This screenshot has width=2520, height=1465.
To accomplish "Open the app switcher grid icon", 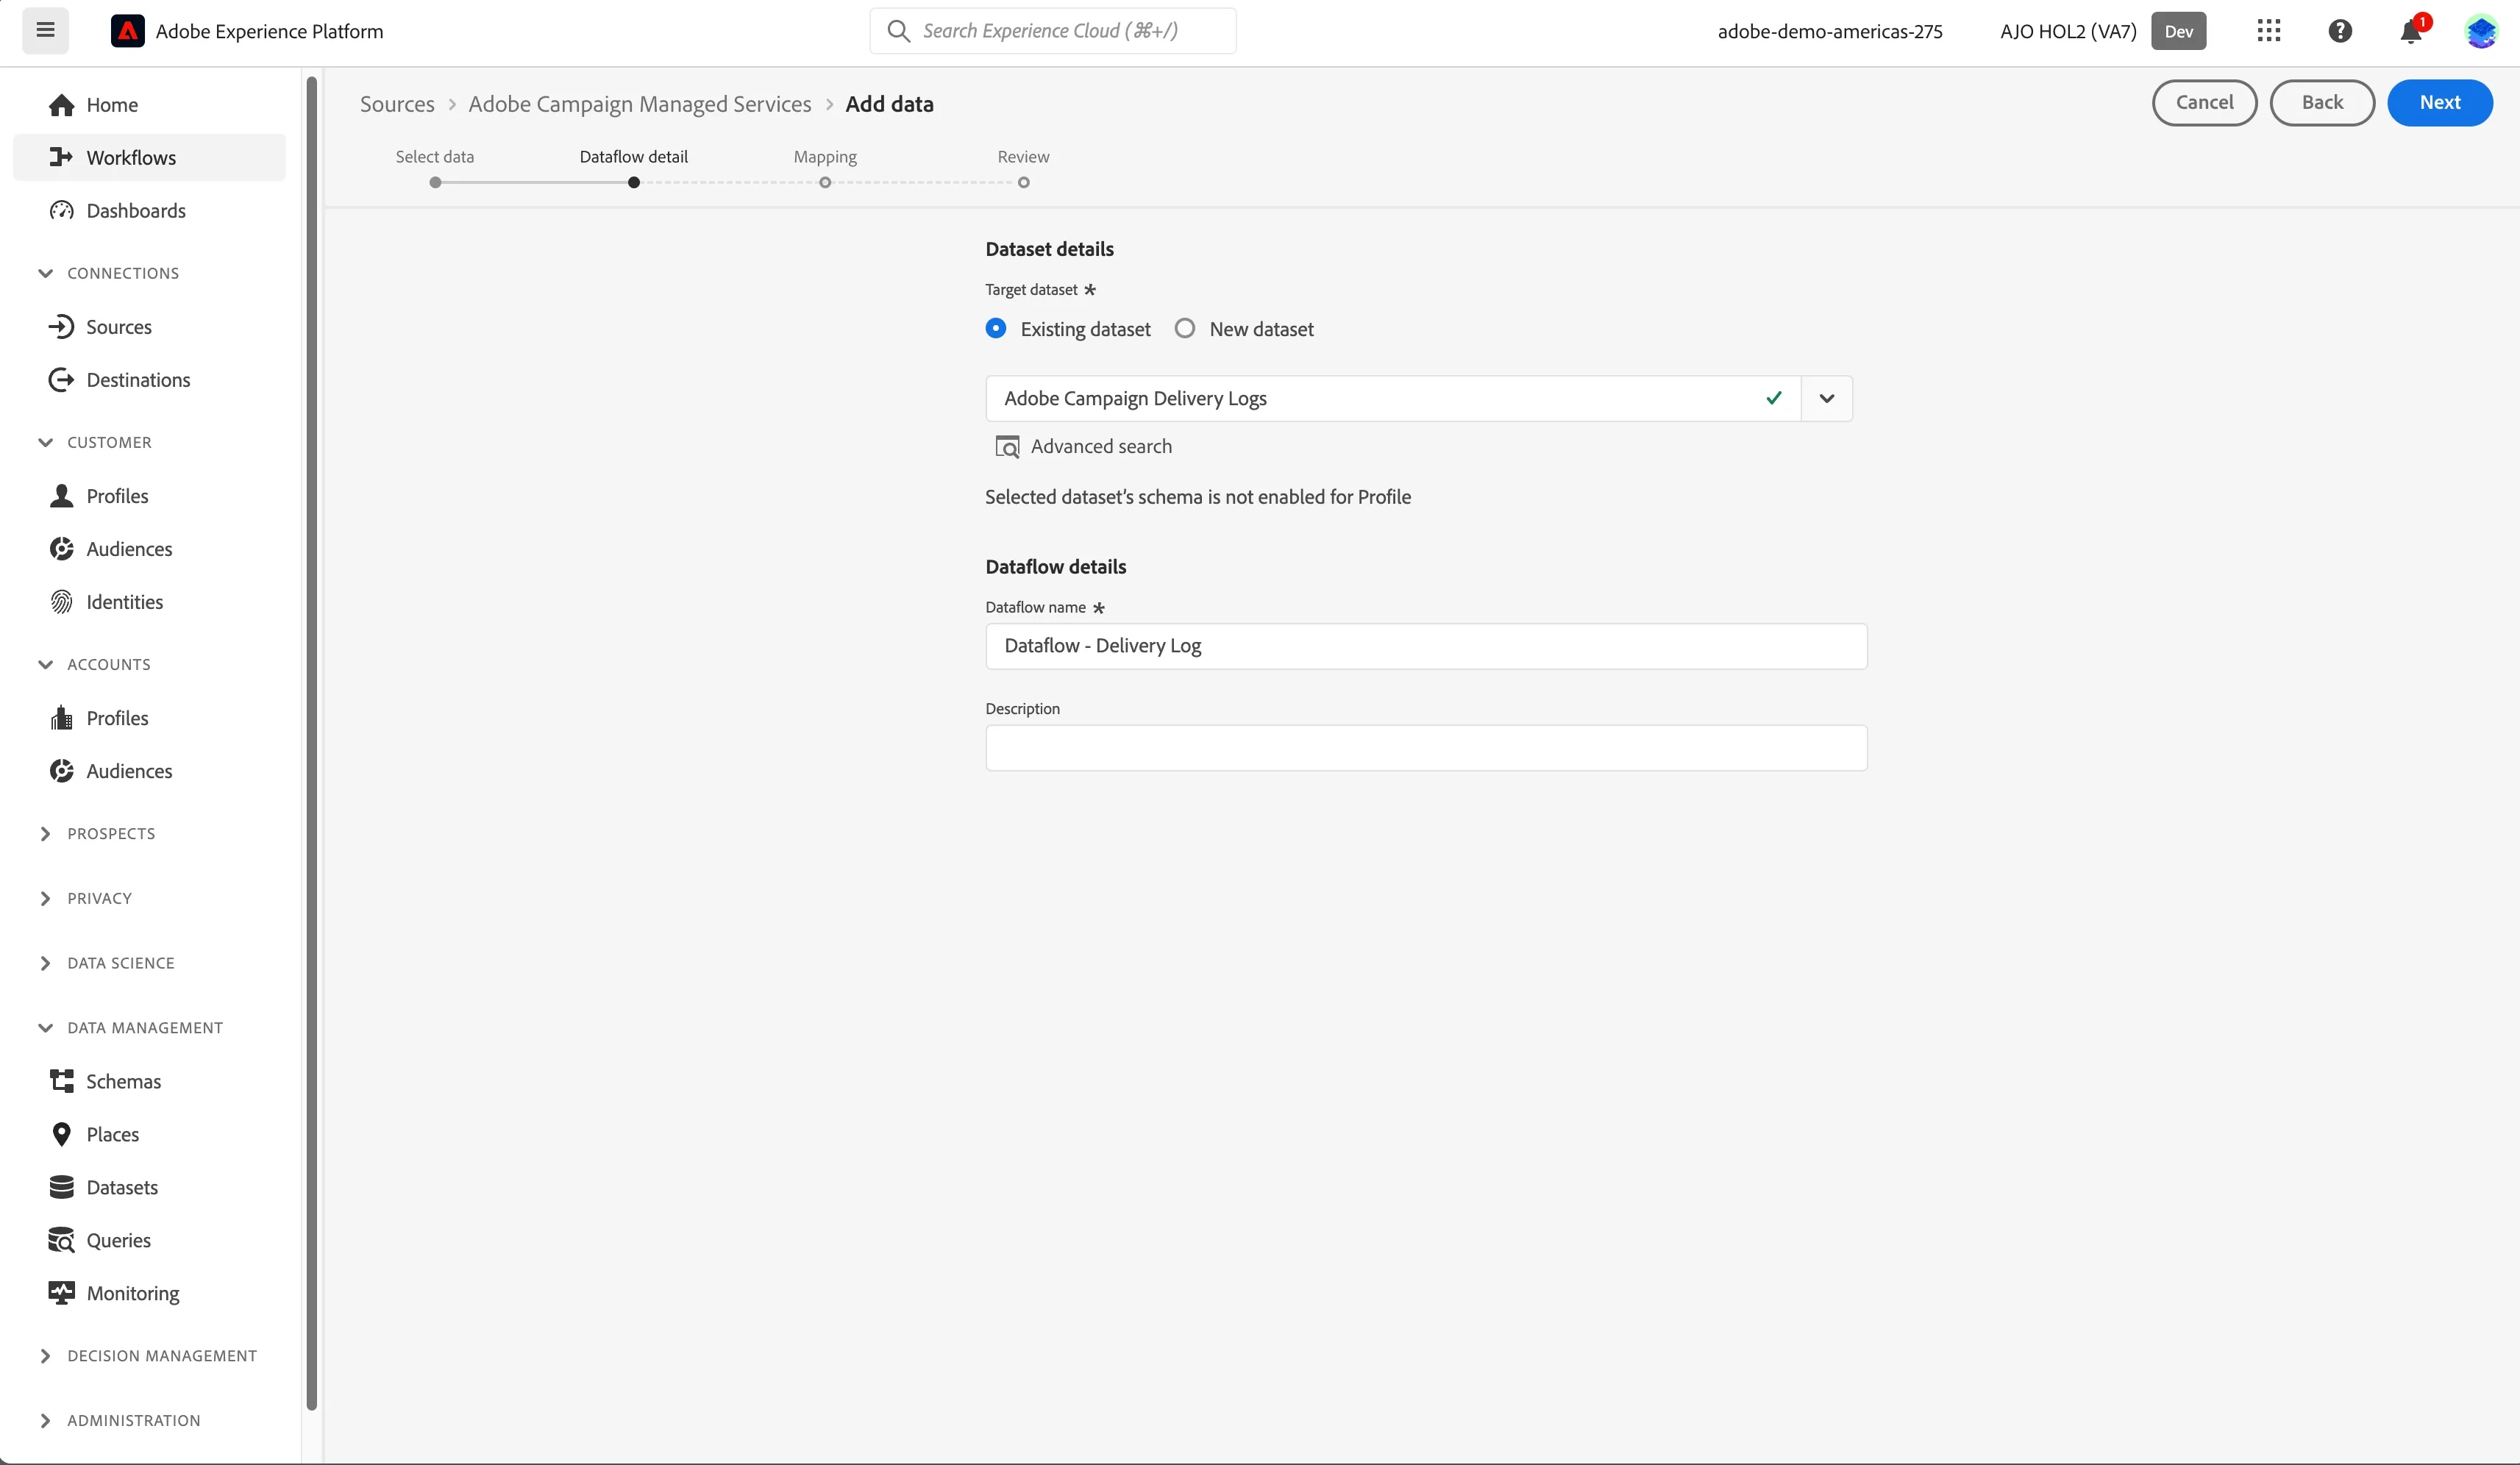I will 2269,31.
